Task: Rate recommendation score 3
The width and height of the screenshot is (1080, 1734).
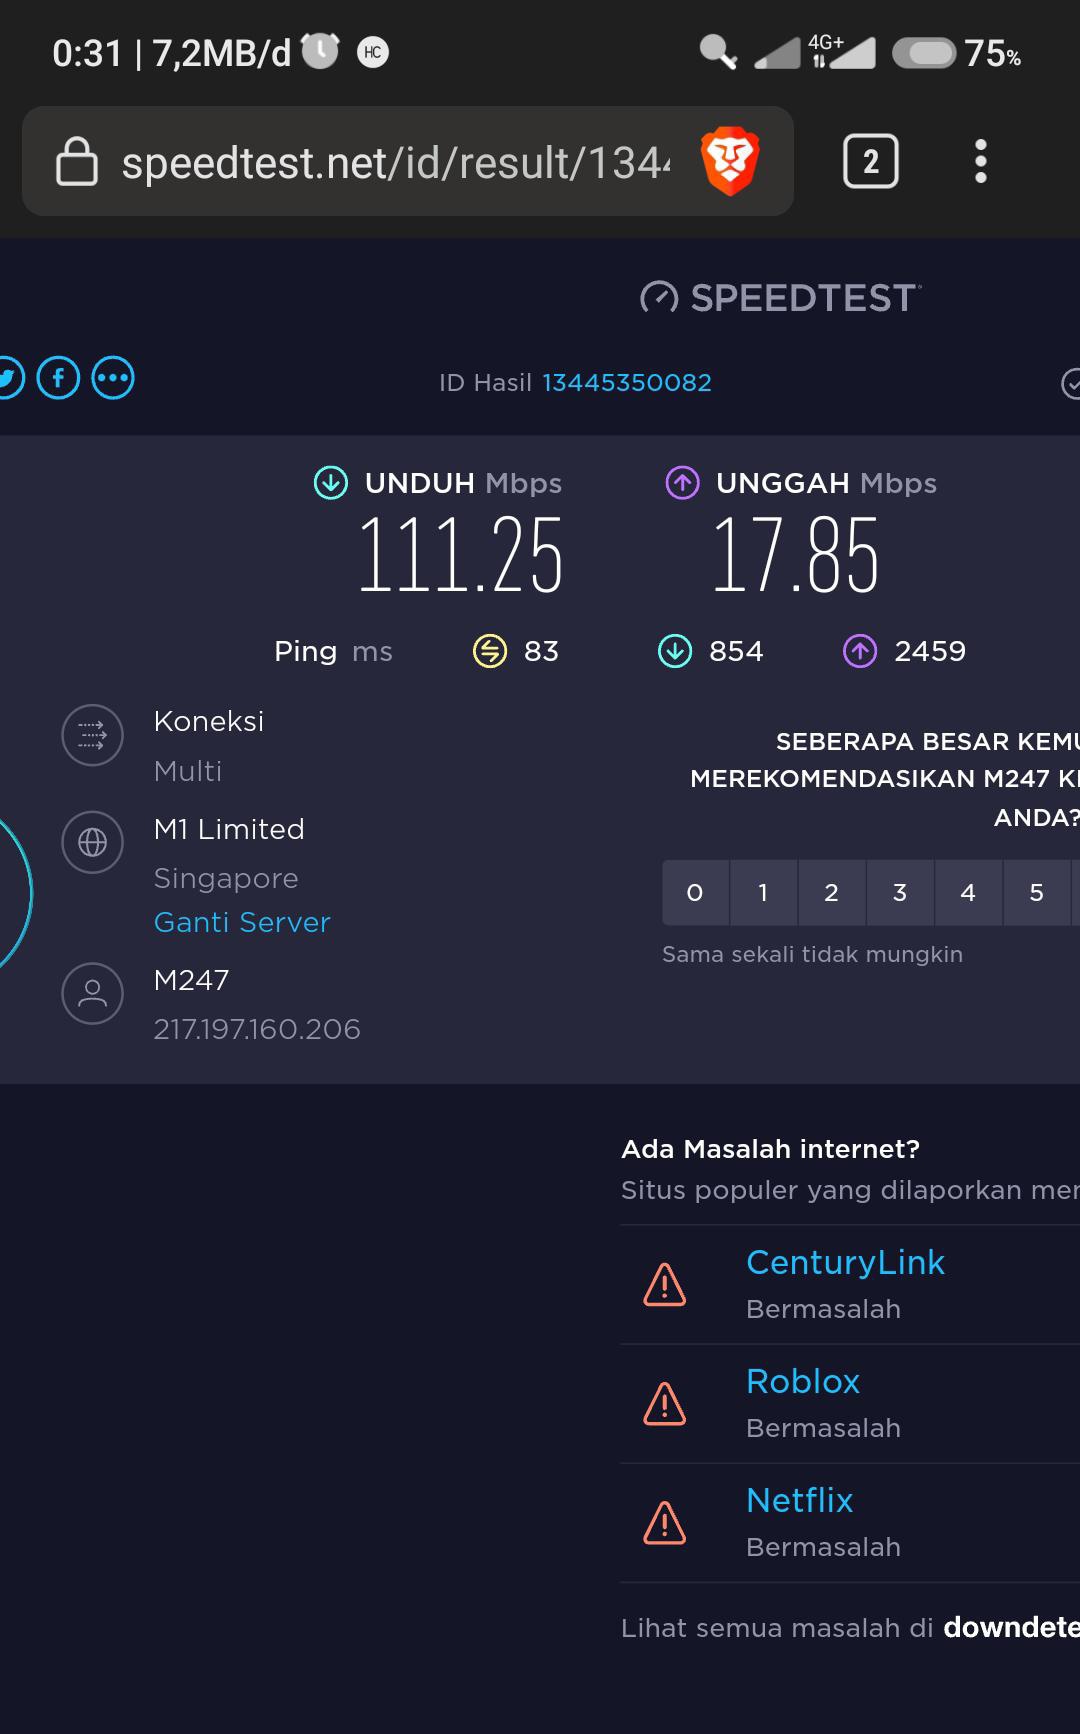Action: click(x=900, y=892)
